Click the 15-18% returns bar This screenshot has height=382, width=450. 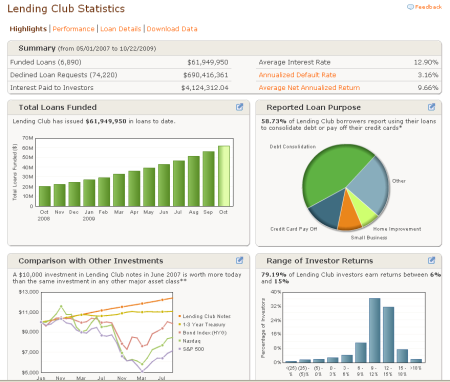[x=402, y=356]
